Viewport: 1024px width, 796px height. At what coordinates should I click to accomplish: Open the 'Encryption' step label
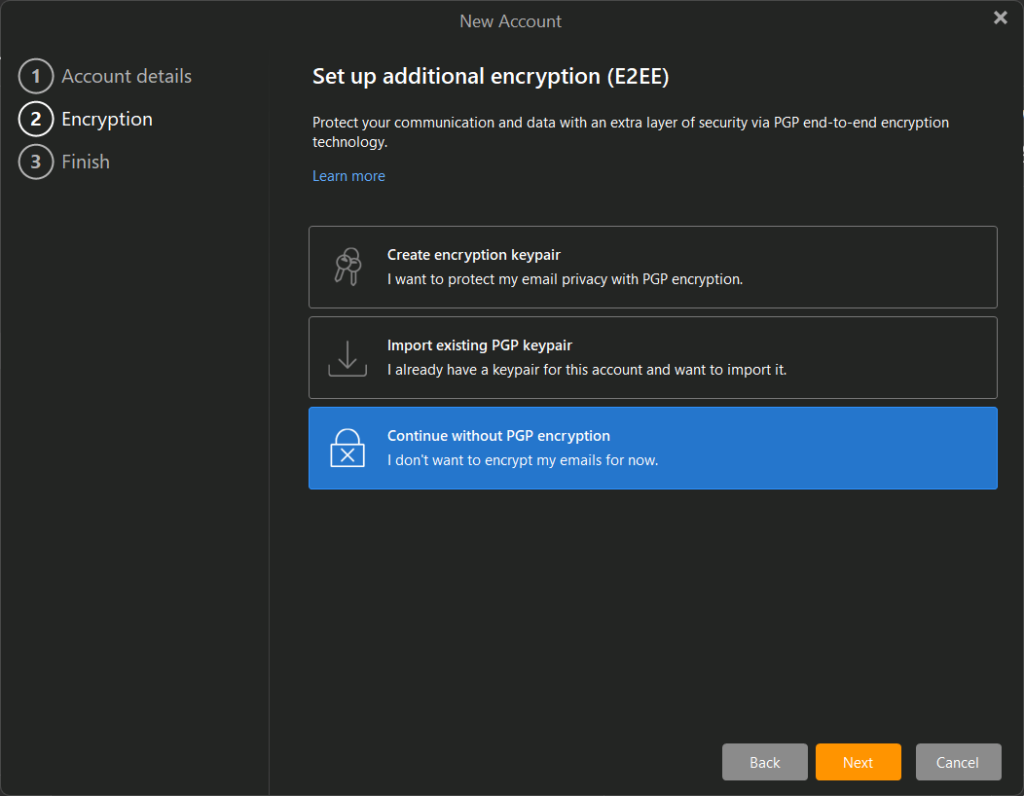[x=107, y=119]
